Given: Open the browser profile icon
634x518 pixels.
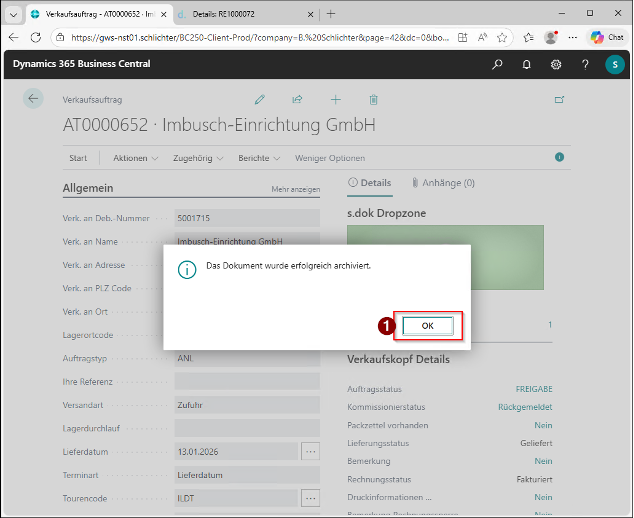Looking at the screenshot, I should click(551, 38).
